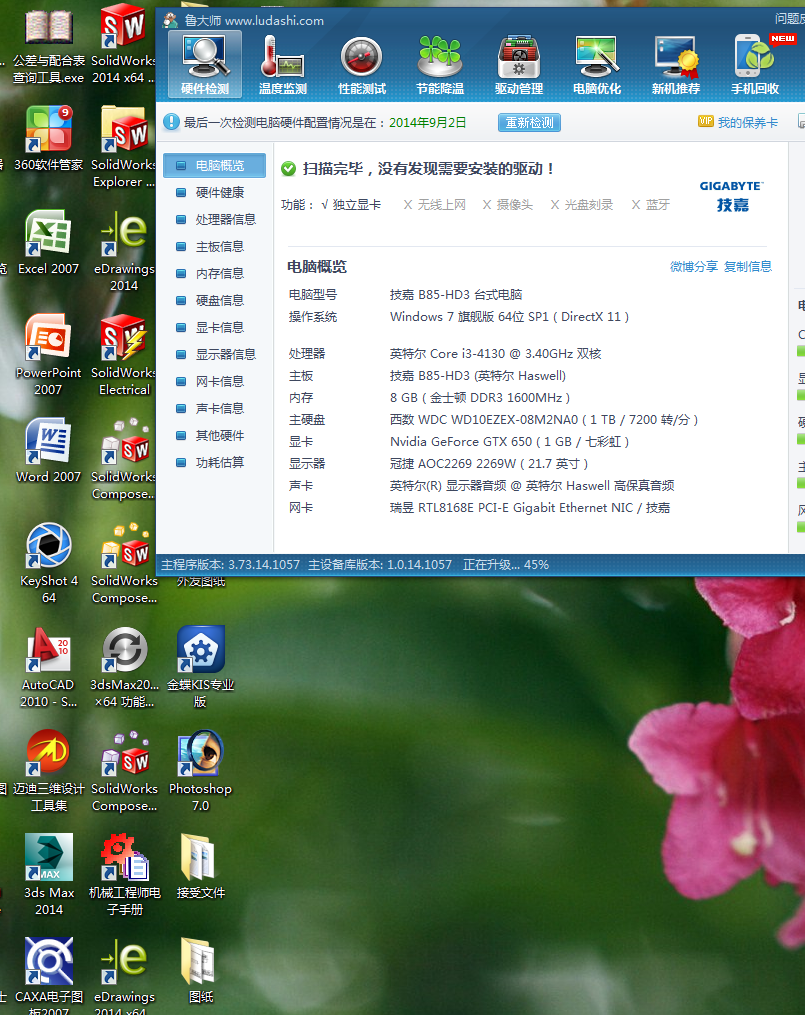Screen dimensions: 805x1015
Task: Open 3dsMax20 x64 功能 shortcut
Action: tap(124, 667)
